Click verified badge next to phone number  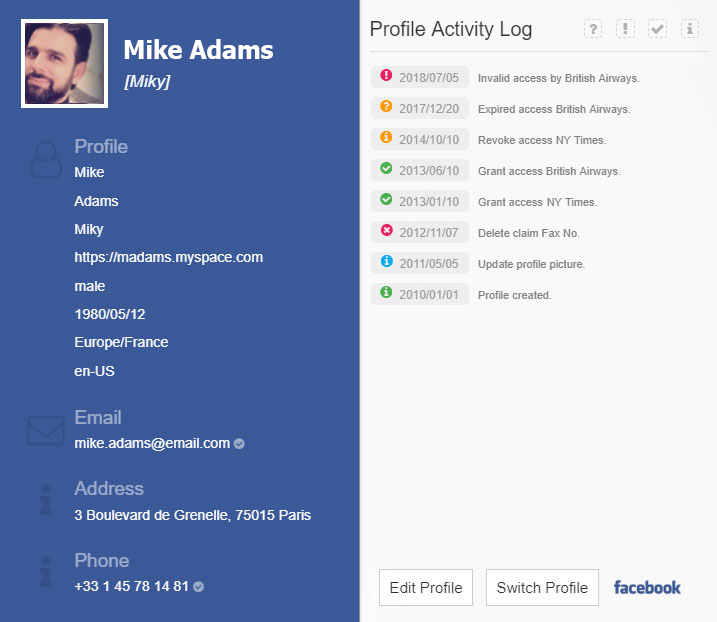(199, 587)
